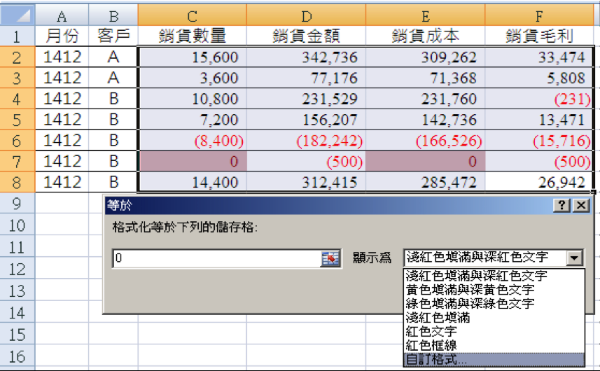Choose 黃色填滿與深黃色文字 option

[494, 290]
